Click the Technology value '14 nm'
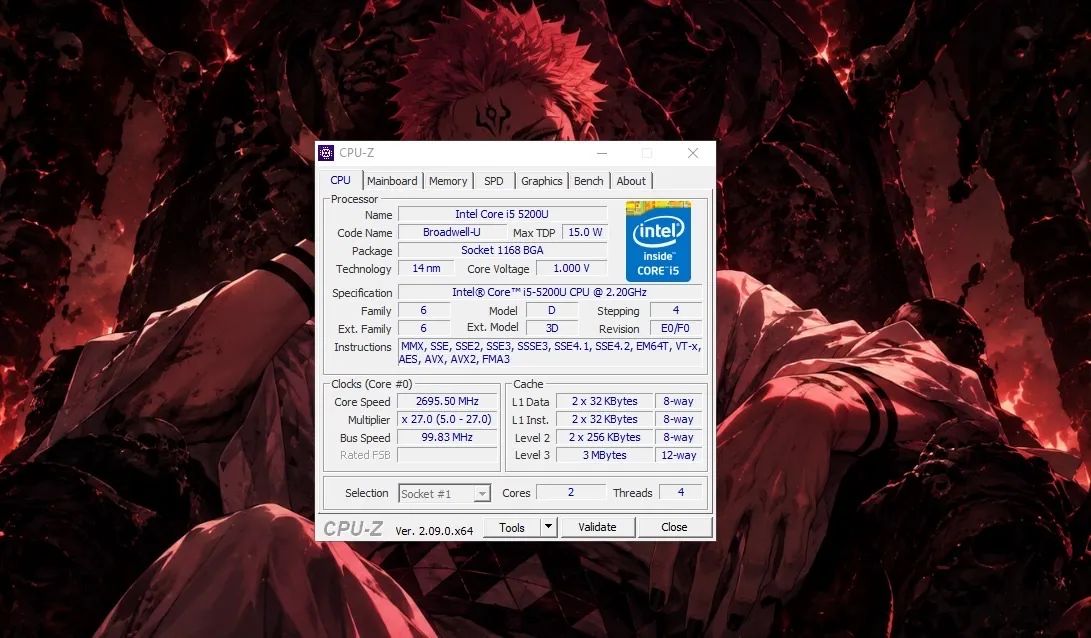The width and height of the screenshot is (1091, 638). click(x=426, y=269)
